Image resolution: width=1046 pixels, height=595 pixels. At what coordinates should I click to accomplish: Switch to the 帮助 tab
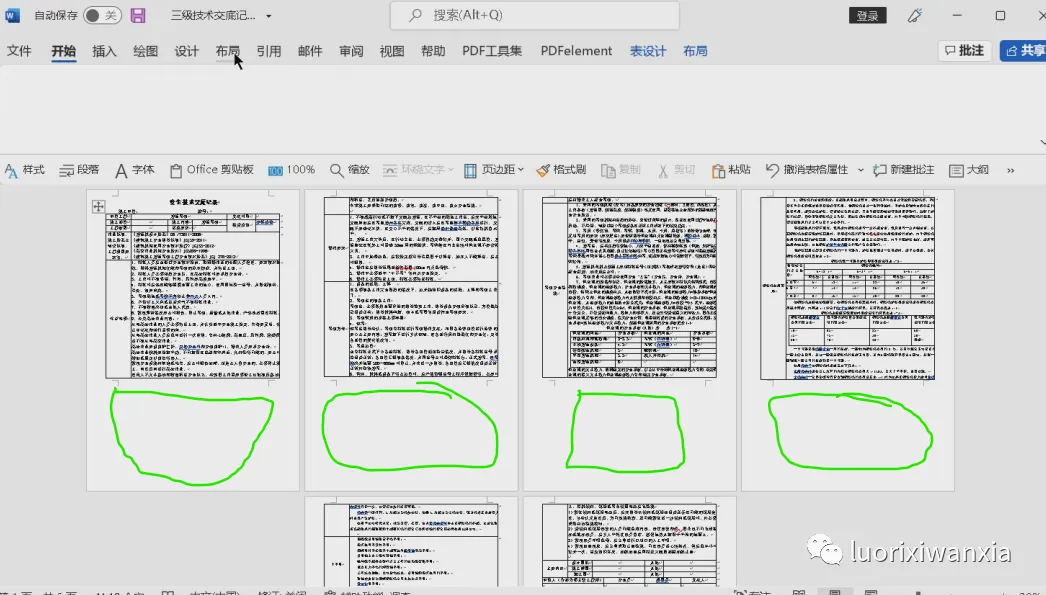coord(433,51)
